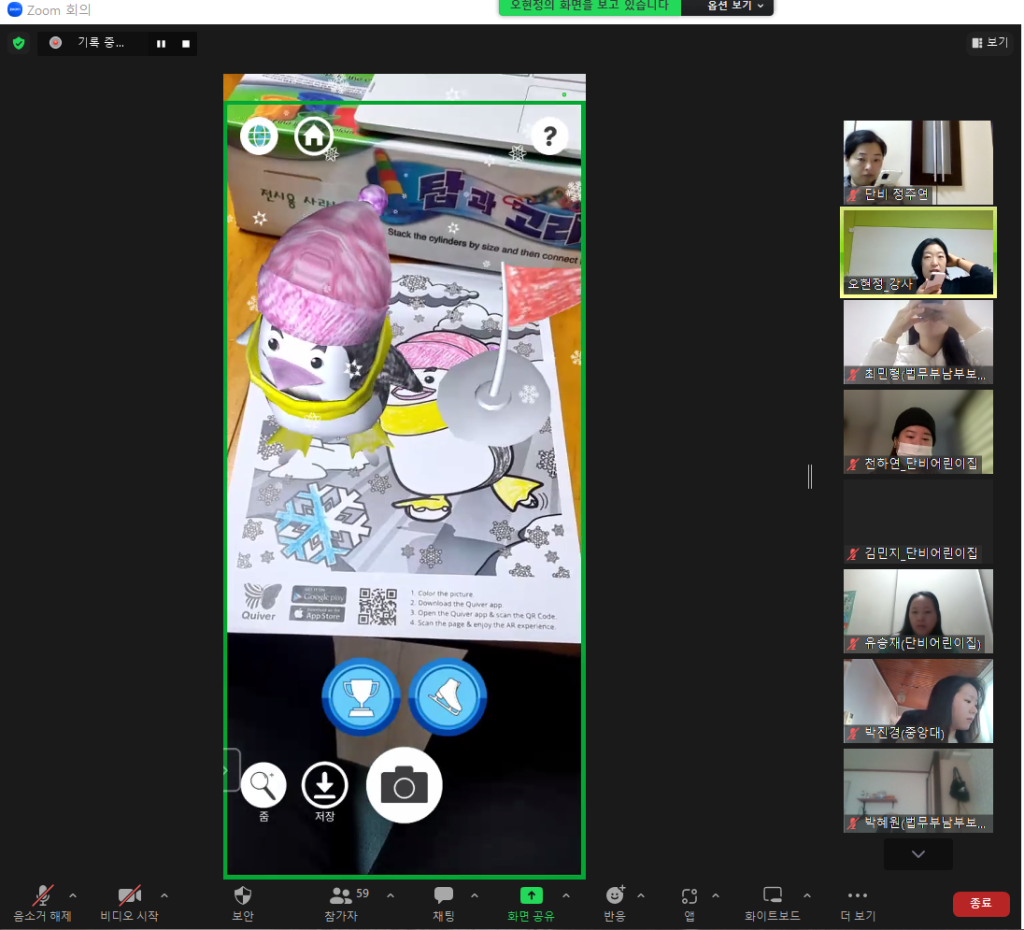The image size is (1024, 930).
Task: Open the 보안 security menu
Action: tap(243, 904)
